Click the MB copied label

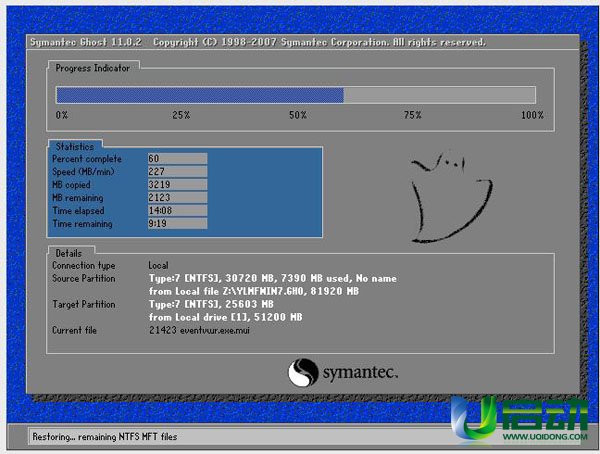(x=71, y=185)
